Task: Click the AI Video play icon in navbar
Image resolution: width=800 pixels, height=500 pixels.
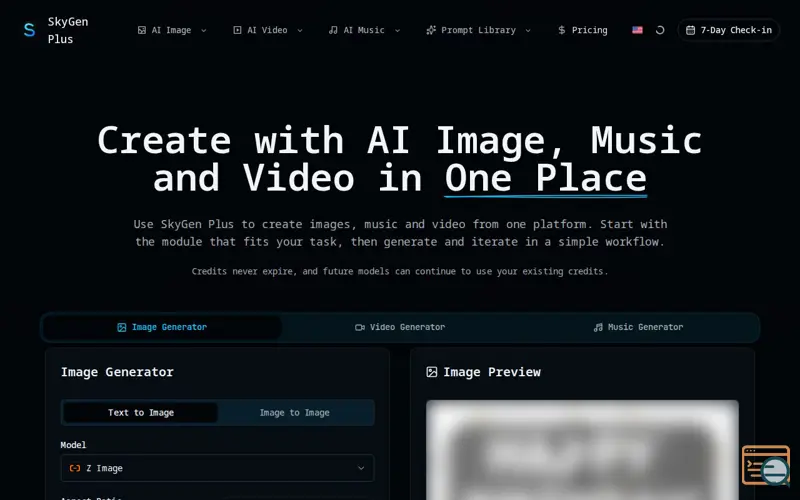Action: point(237,30)
